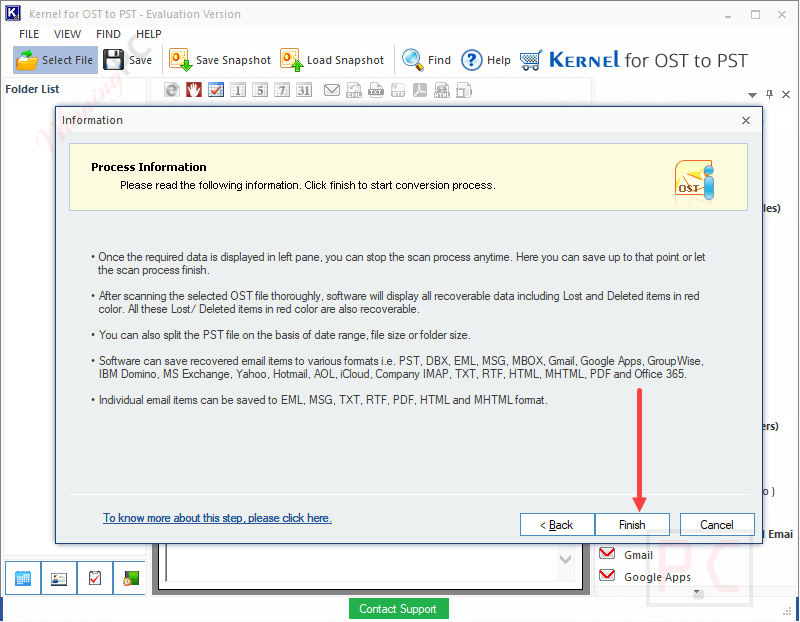Image resolution: width=800 pixels, height=622 pixels.
Task: Click the Select File toolbar button
Action: coord(55,60)
